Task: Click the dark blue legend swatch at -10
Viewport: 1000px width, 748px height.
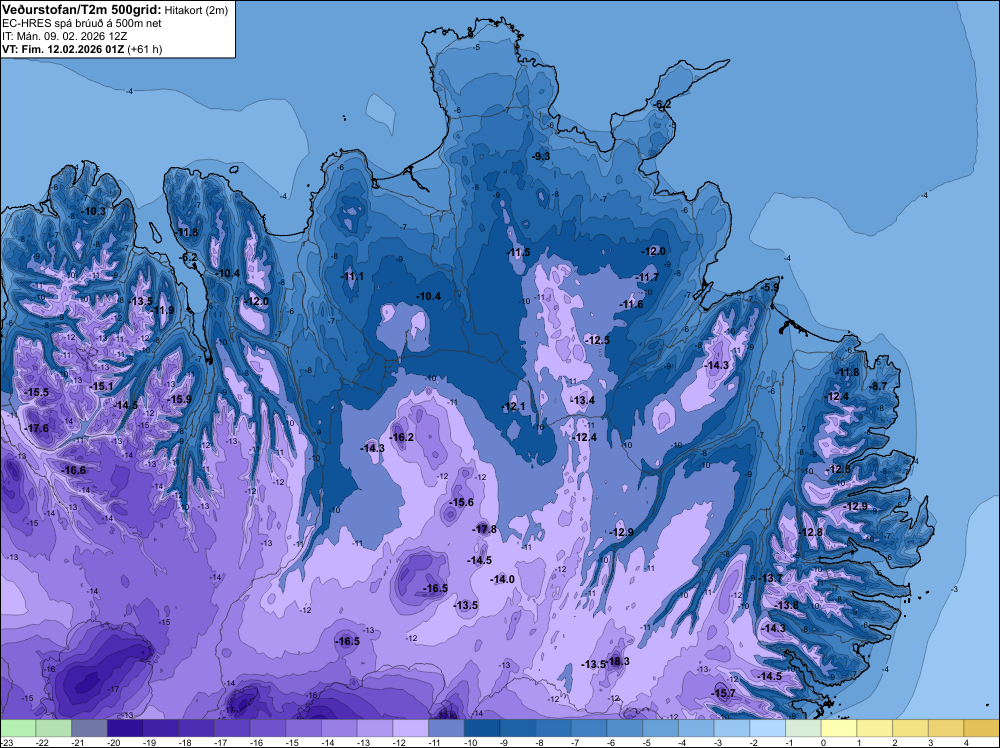Action: click(x=482, y=728)
